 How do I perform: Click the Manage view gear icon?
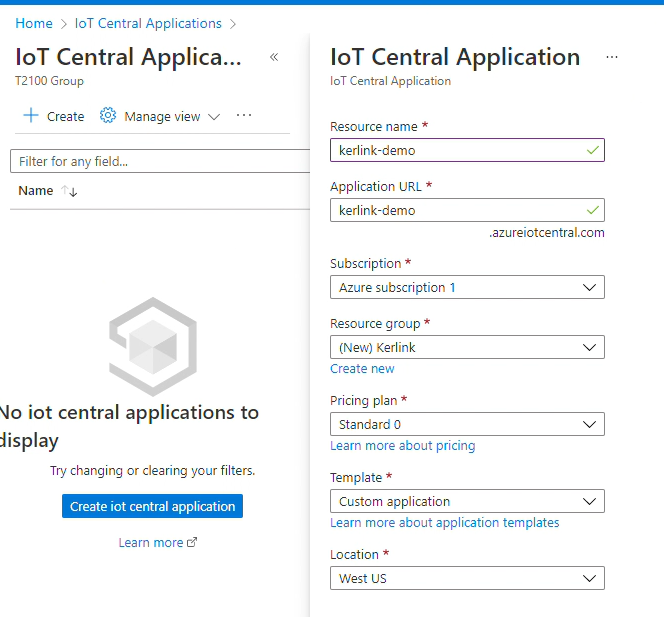pyautogui.click(x=108, y=116)
